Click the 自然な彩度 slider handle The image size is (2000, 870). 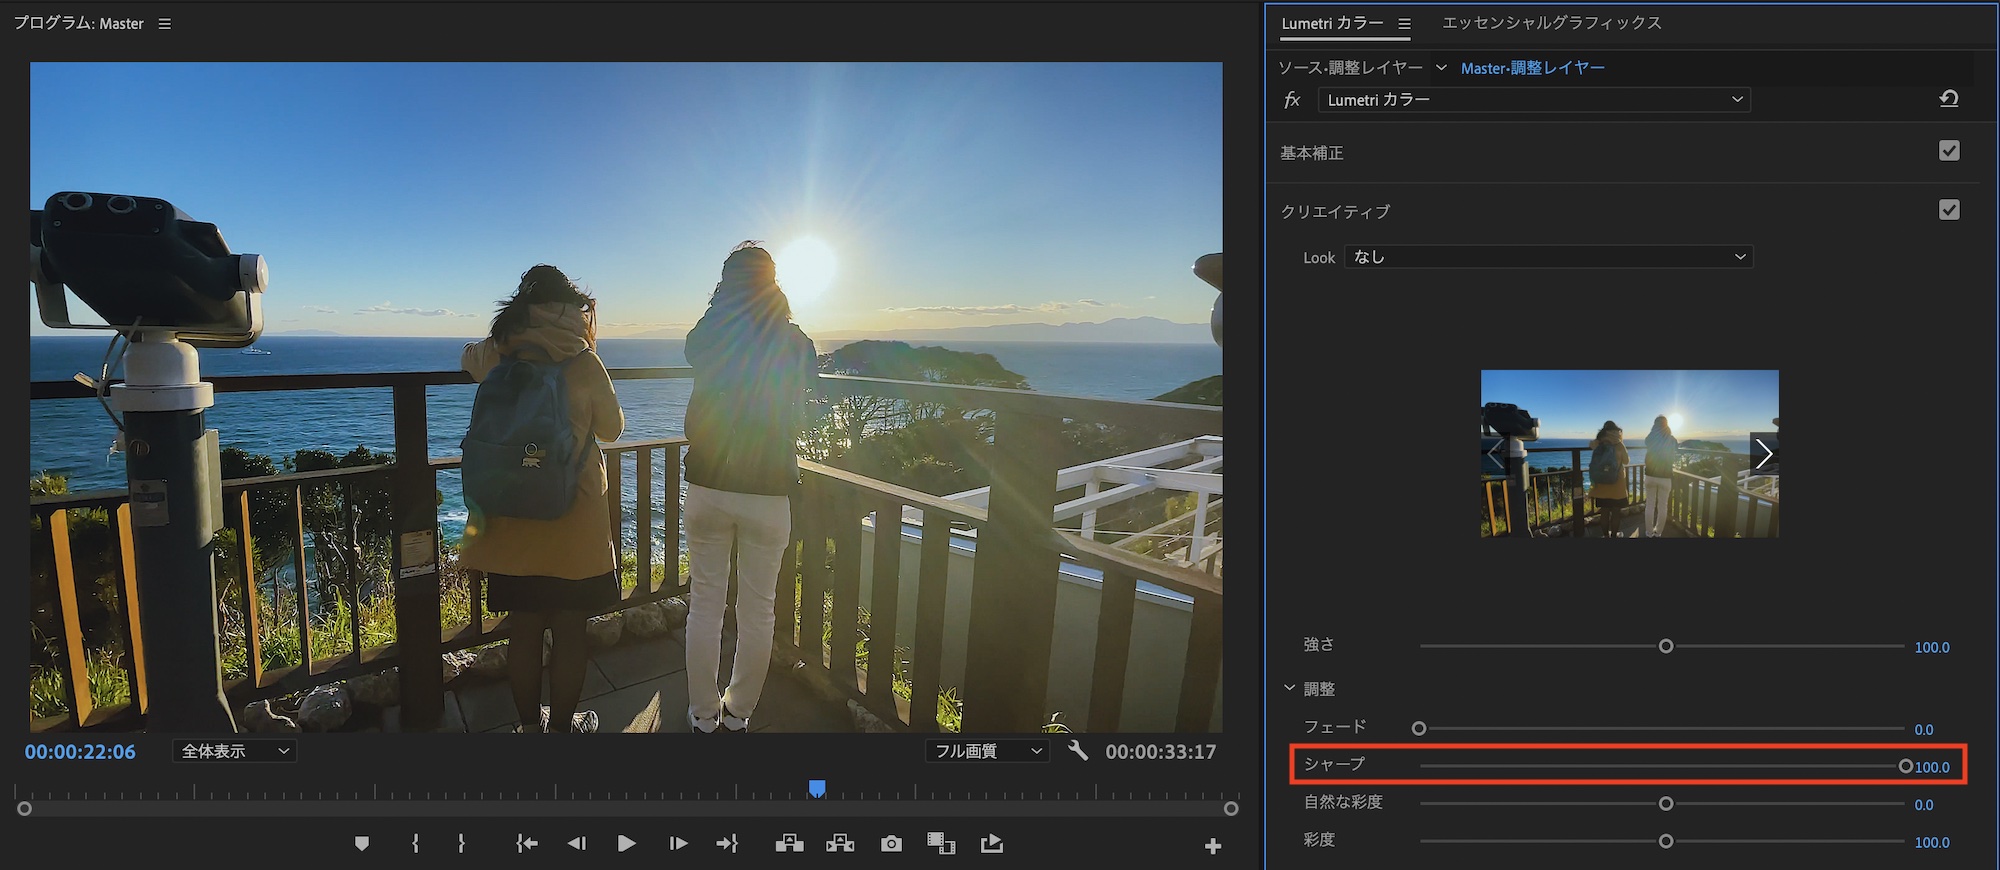click(x=1666, y=804)
